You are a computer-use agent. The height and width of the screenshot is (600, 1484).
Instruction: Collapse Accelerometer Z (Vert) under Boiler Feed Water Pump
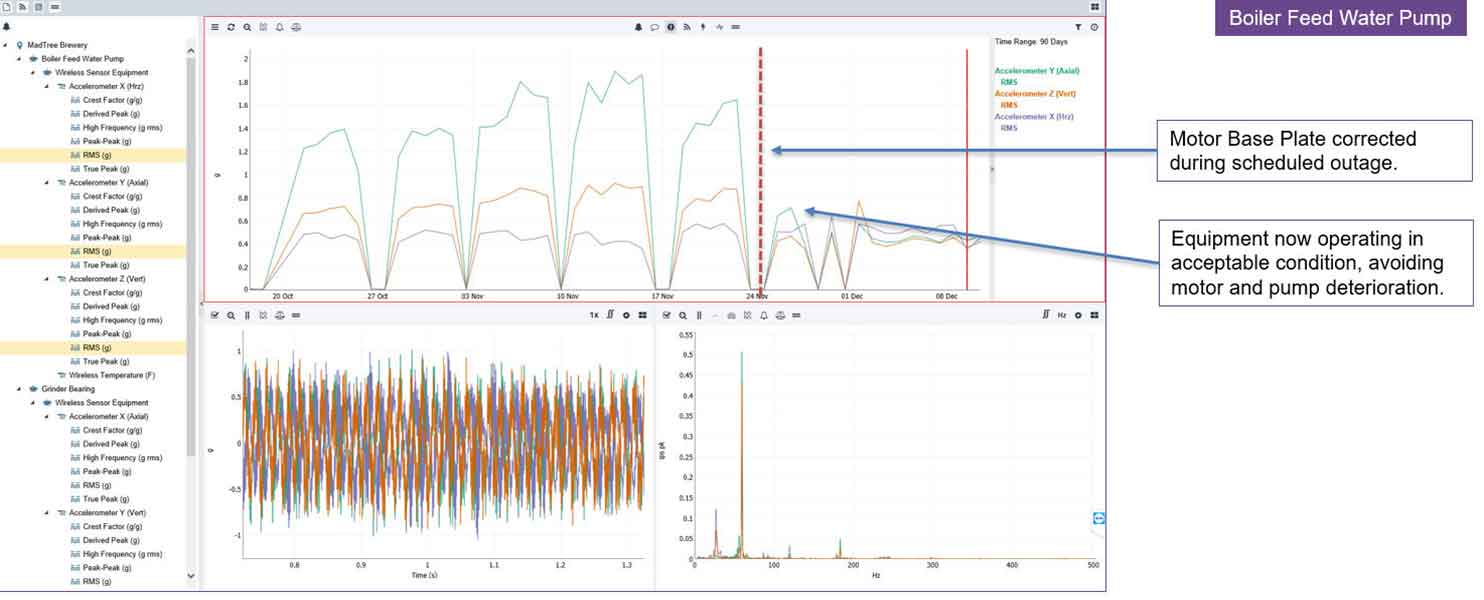tap(47, 279)
